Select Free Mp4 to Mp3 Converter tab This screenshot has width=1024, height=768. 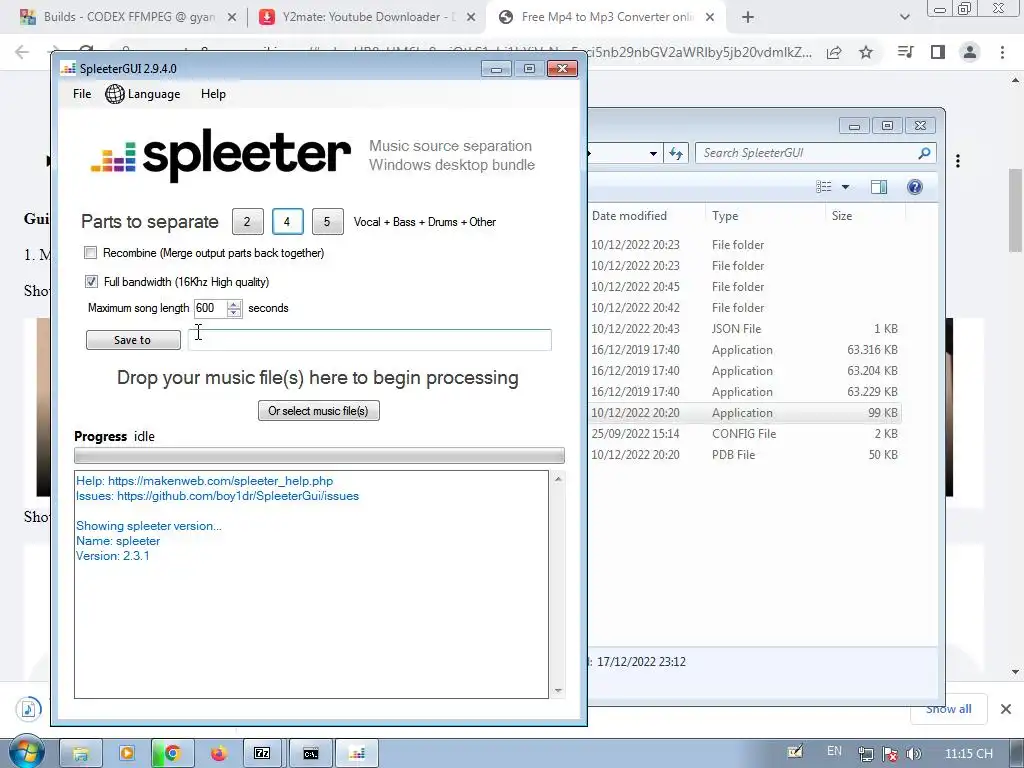605,17
